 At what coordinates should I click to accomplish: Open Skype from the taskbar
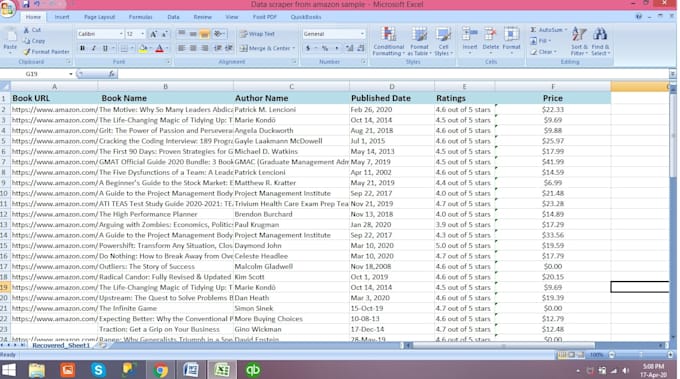click(98, 370)
